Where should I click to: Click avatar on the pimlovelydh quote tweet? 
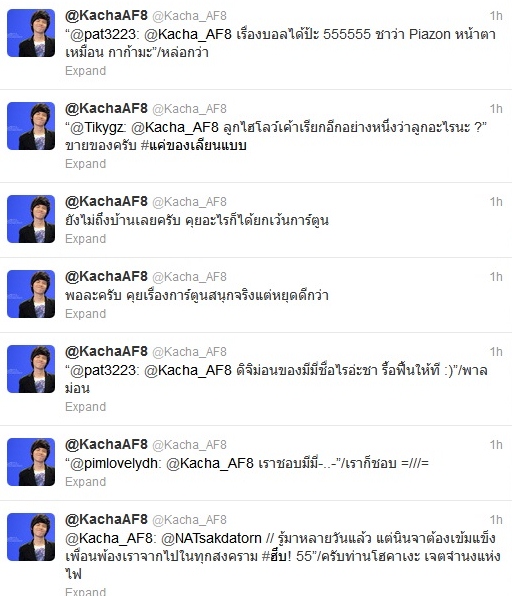click(31, 462)
